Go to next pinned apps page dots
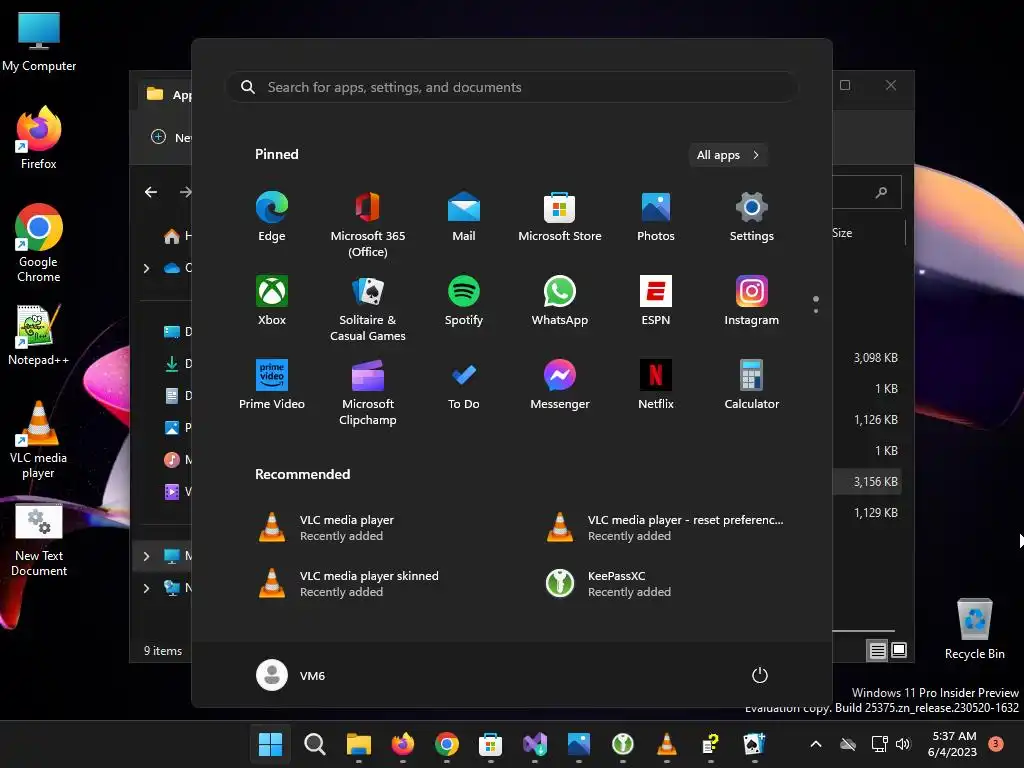 coord(816,305)
